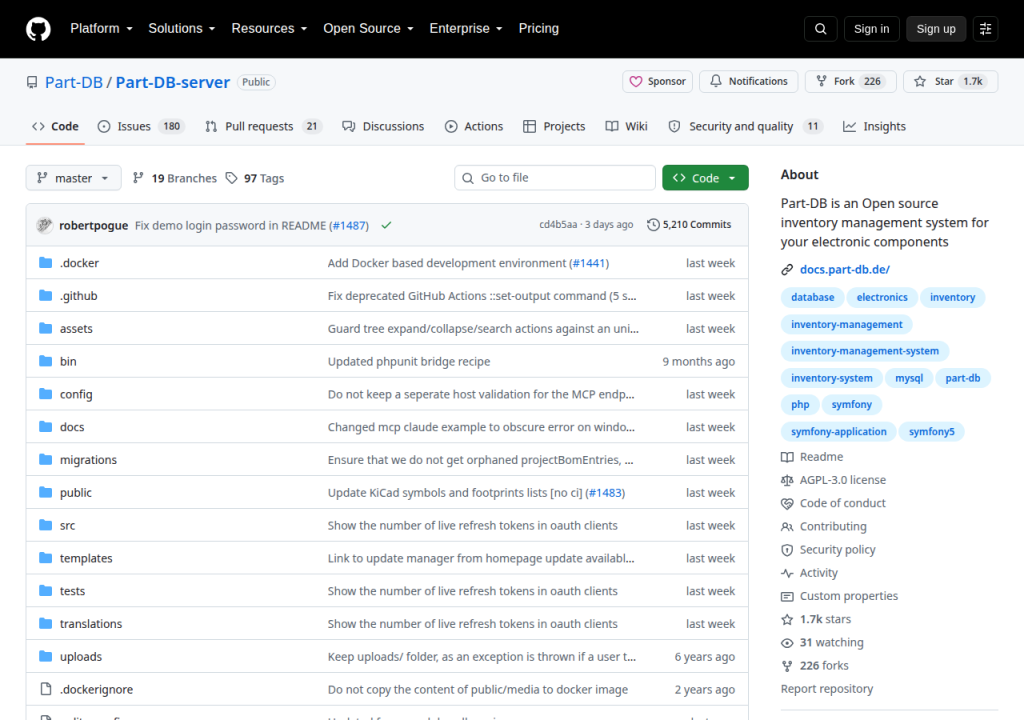Focus the Go to file search field
1024x720 pixels.
(554, 178)
